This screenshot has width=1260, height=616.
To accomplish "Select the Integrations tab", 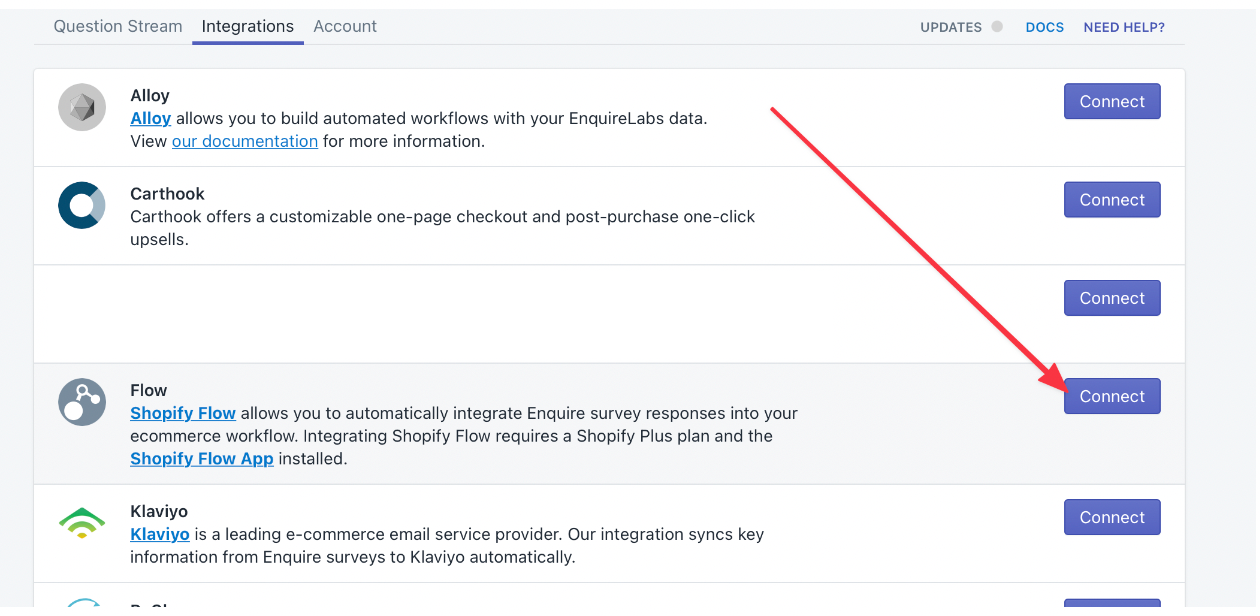I will point(248,27).
